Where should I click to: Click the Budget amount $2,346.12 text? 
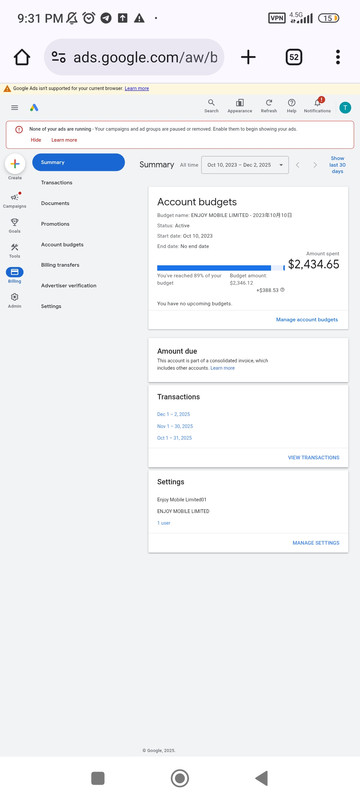(248, 279)
